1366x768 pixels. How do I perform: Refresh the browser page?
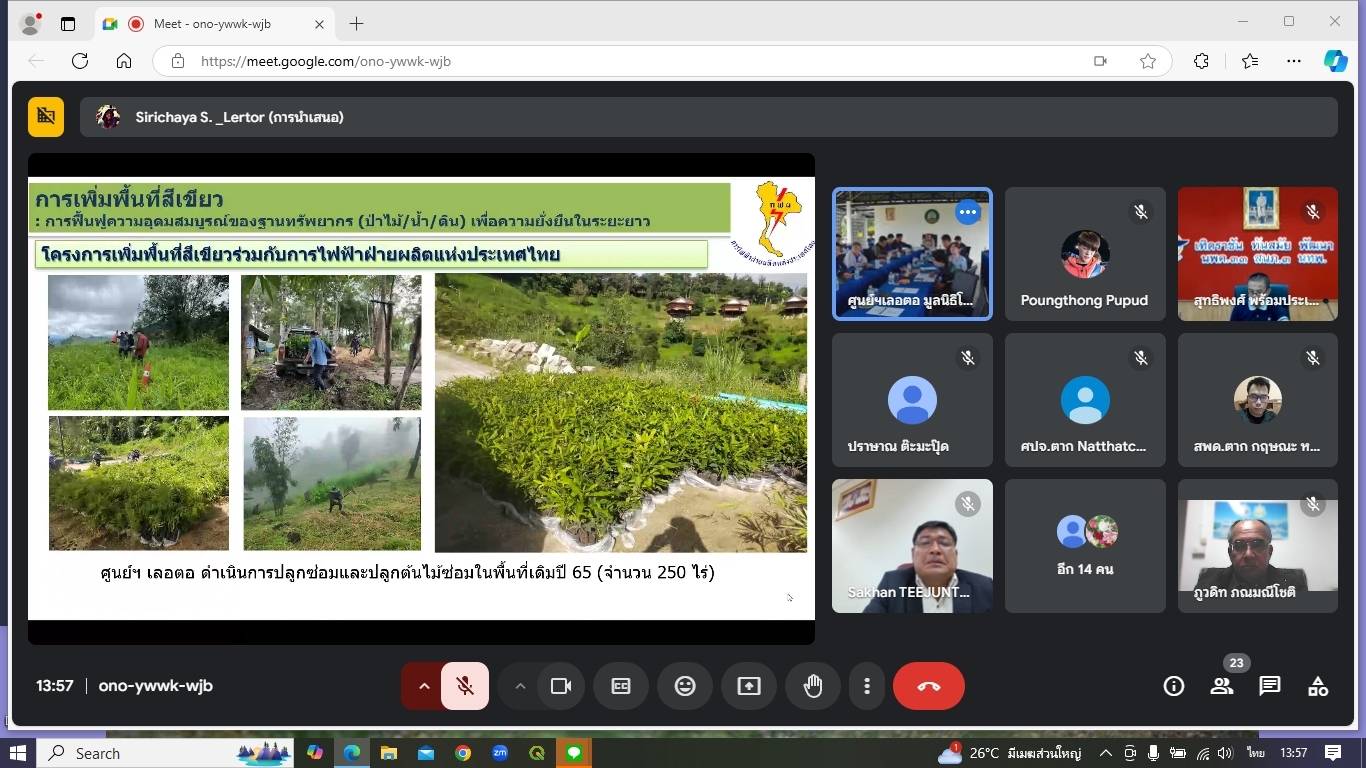point(80,61)
